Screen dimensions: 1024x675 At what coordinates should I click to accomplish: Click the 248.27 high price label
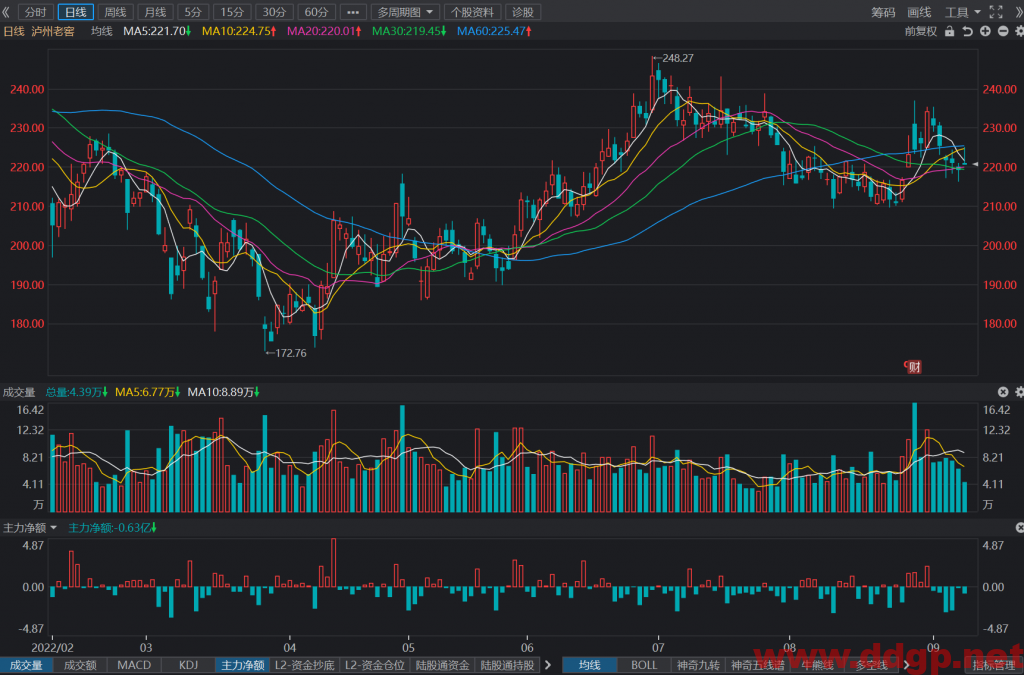tap(678, 58)
